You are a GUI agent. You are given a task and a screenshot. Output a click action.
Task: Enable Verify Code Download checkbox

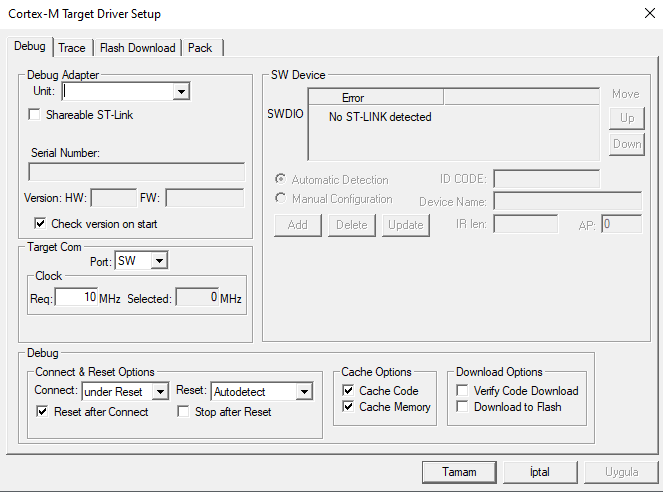tap(462, 390)
